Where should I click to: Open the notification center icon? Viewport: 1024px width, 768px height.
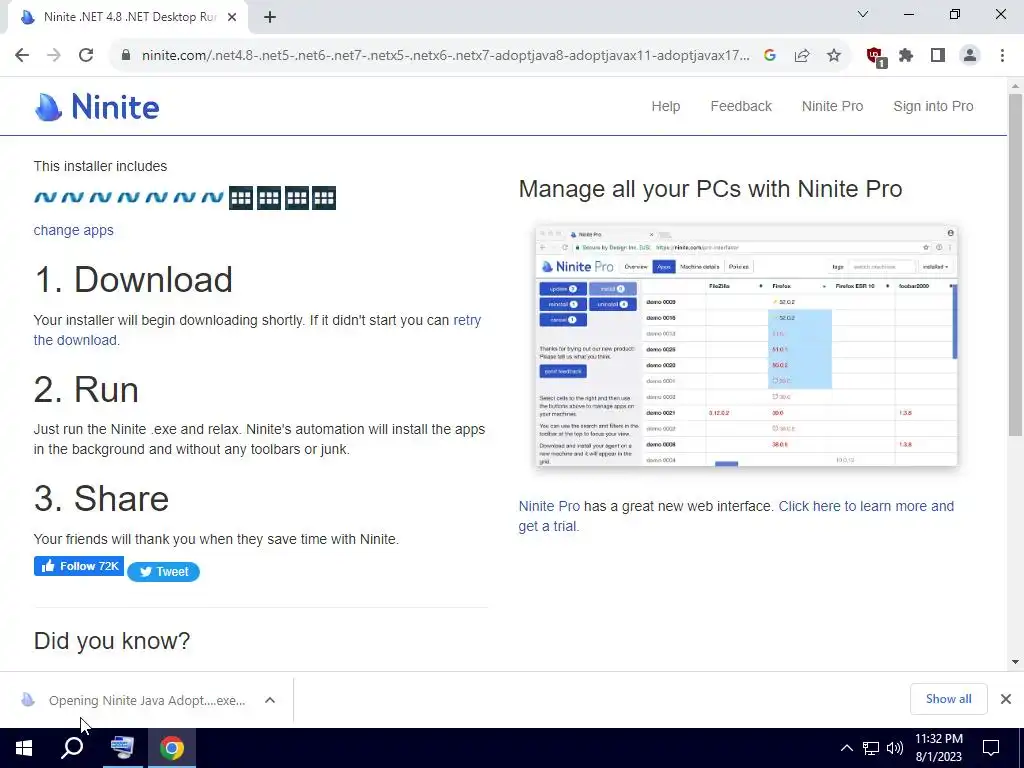point(991,748)
